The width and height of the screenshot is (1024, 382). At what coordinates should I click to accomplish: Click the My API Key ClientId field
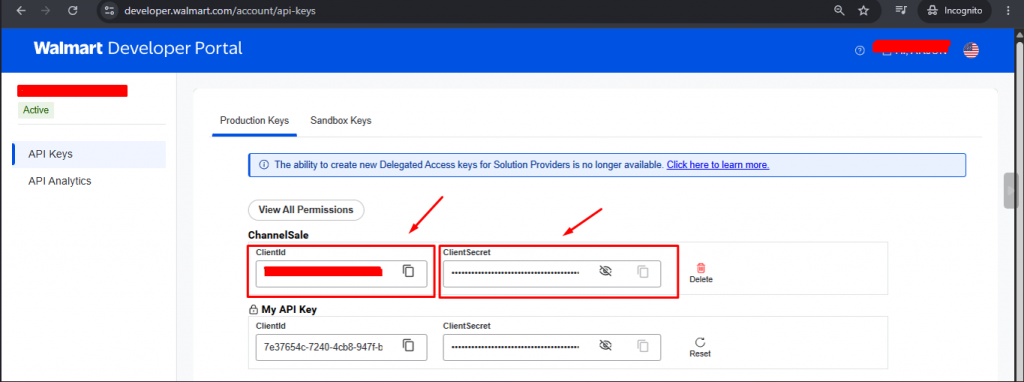[342, 347]
